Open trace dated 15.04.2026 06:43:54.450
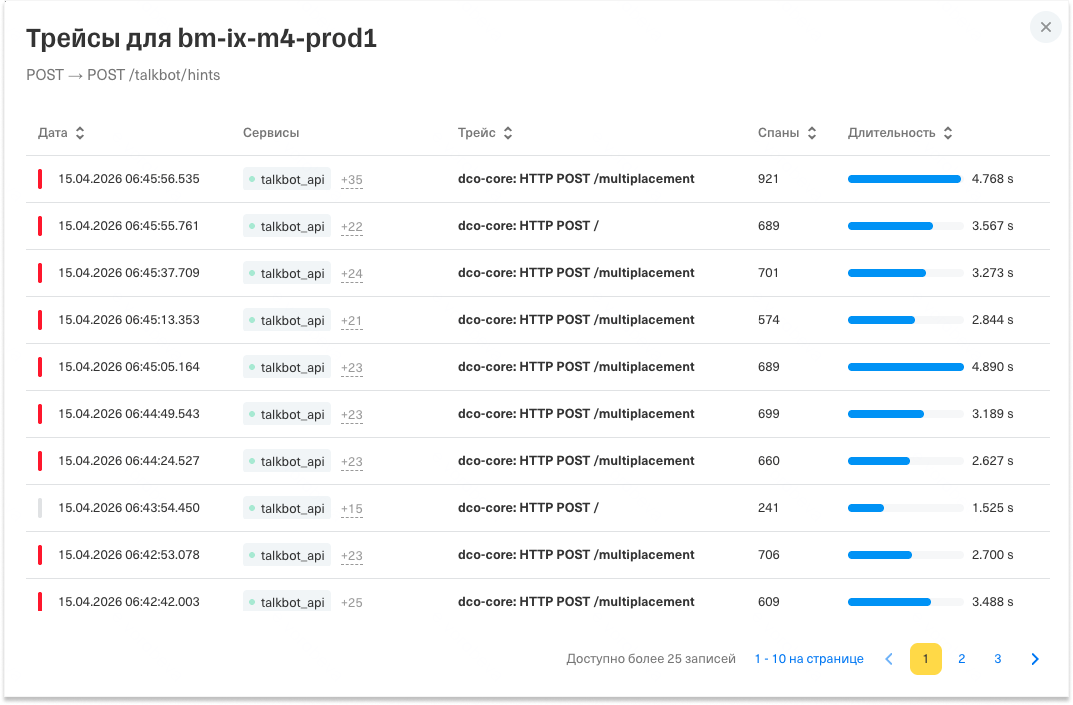This screenshot has height=705, width=1073. (129, 508)
